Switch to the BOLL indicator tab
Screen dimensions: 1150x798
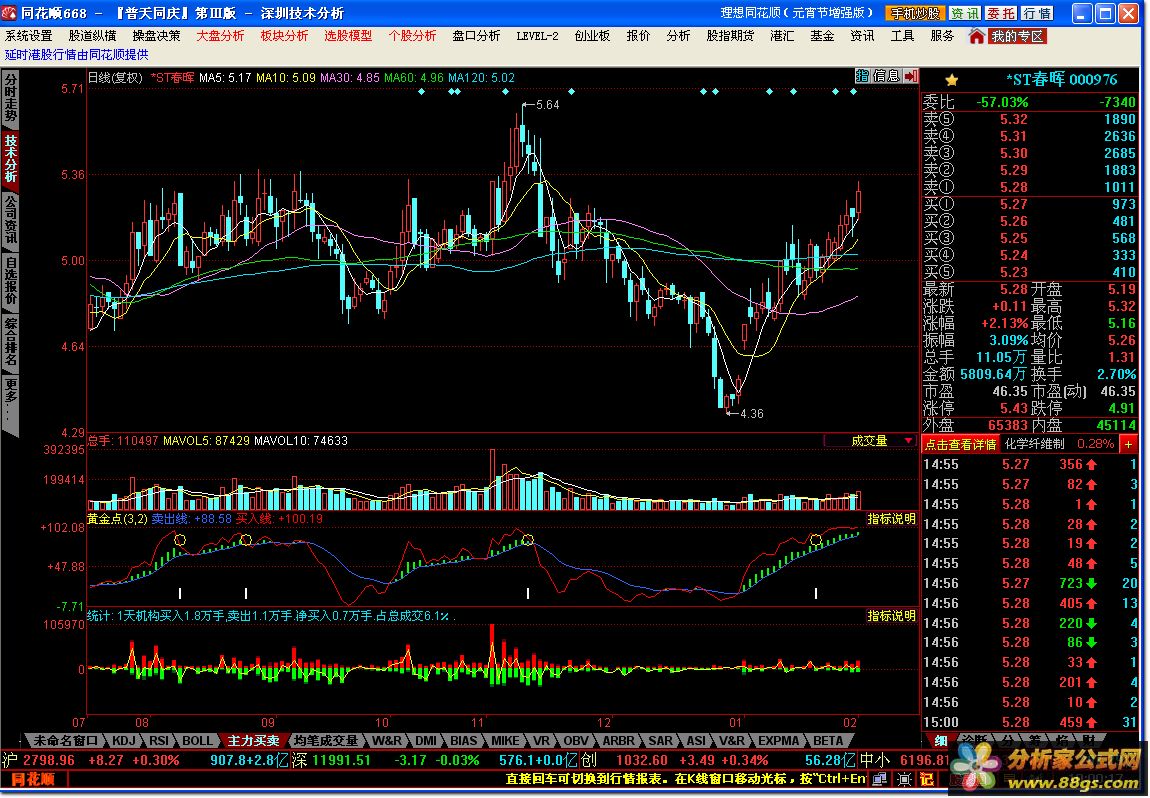click(x=197, y=741)
